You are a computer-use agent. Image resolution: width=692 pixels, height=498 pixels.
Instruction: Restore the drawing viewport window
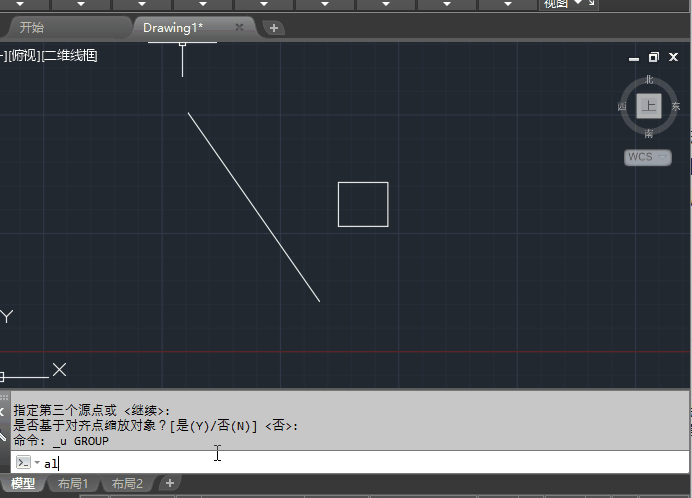click(654, 57)
